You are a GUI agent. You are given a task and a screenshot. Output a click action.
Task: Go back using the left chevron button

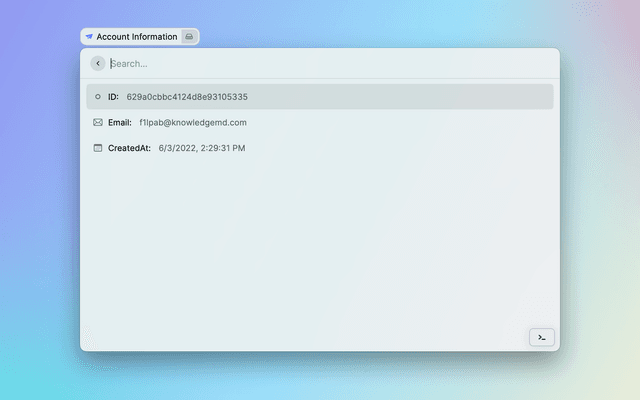point(97,63)
